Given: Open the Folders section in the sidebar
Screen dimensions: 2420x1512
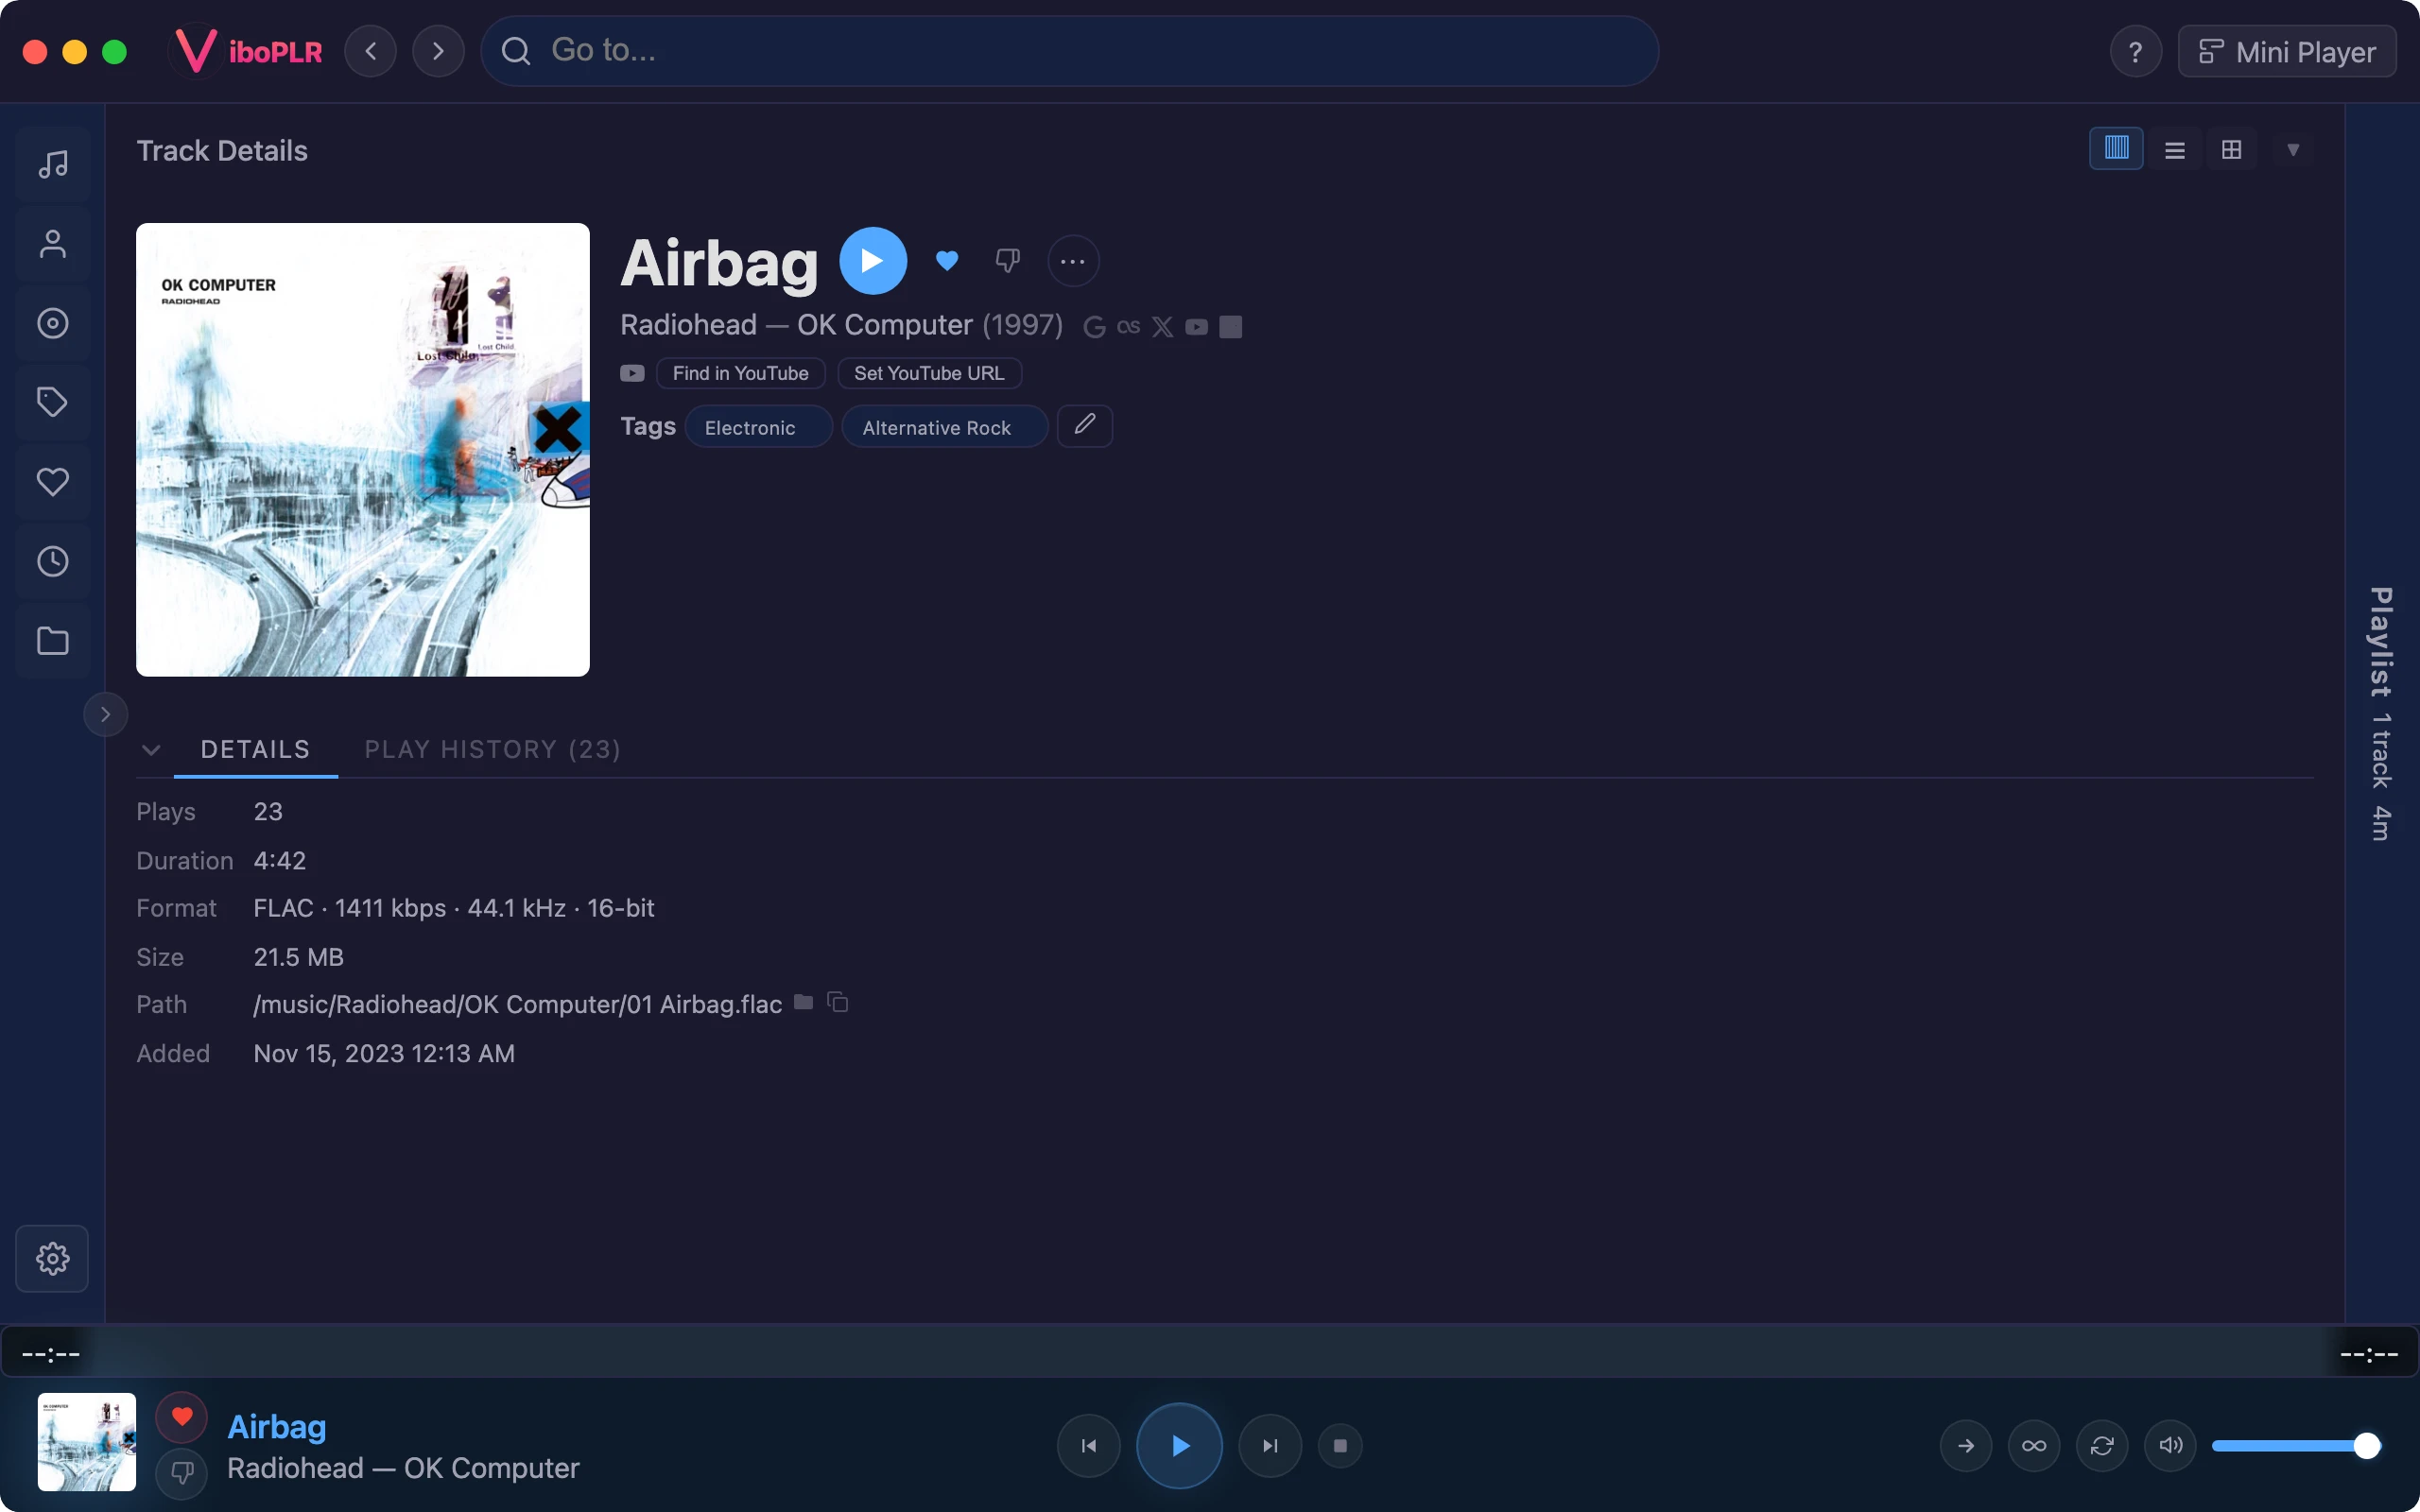Looking at the screenshot, I should pyautogui.click(x=53, y=641).
